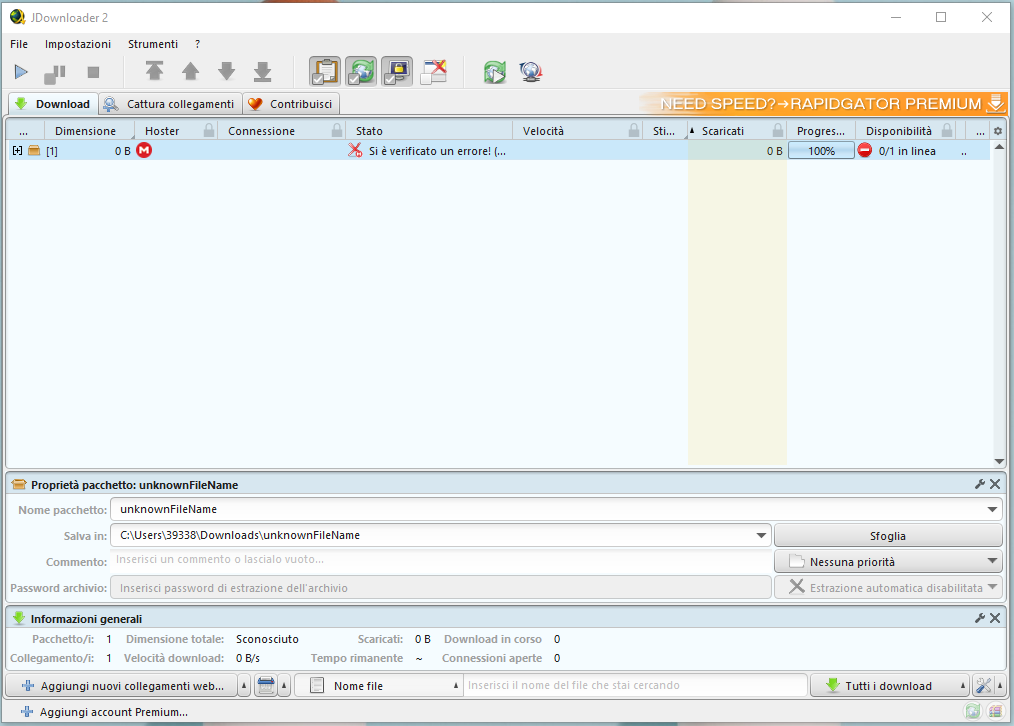Open Salva in path dropdown

761,535
